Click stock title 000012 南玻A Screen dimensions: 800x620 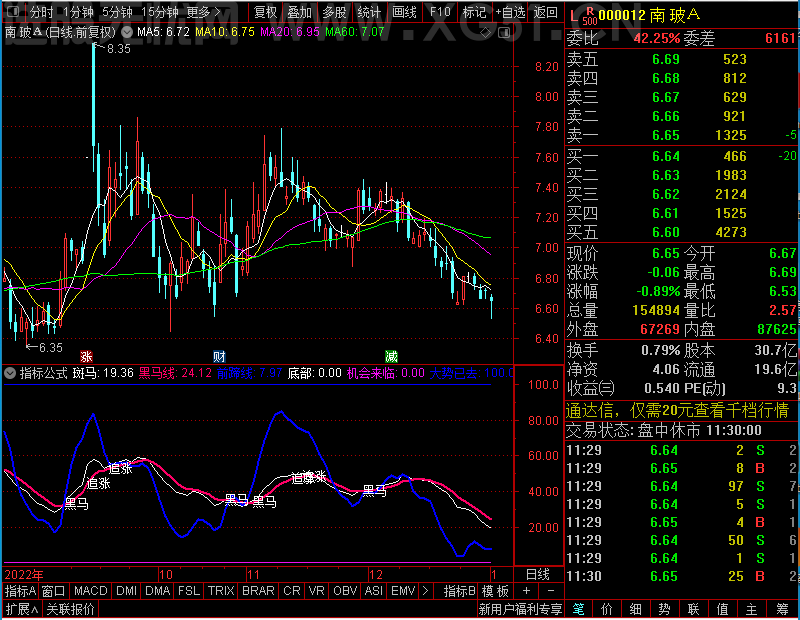pyautogui.click(x=649, y=15)
